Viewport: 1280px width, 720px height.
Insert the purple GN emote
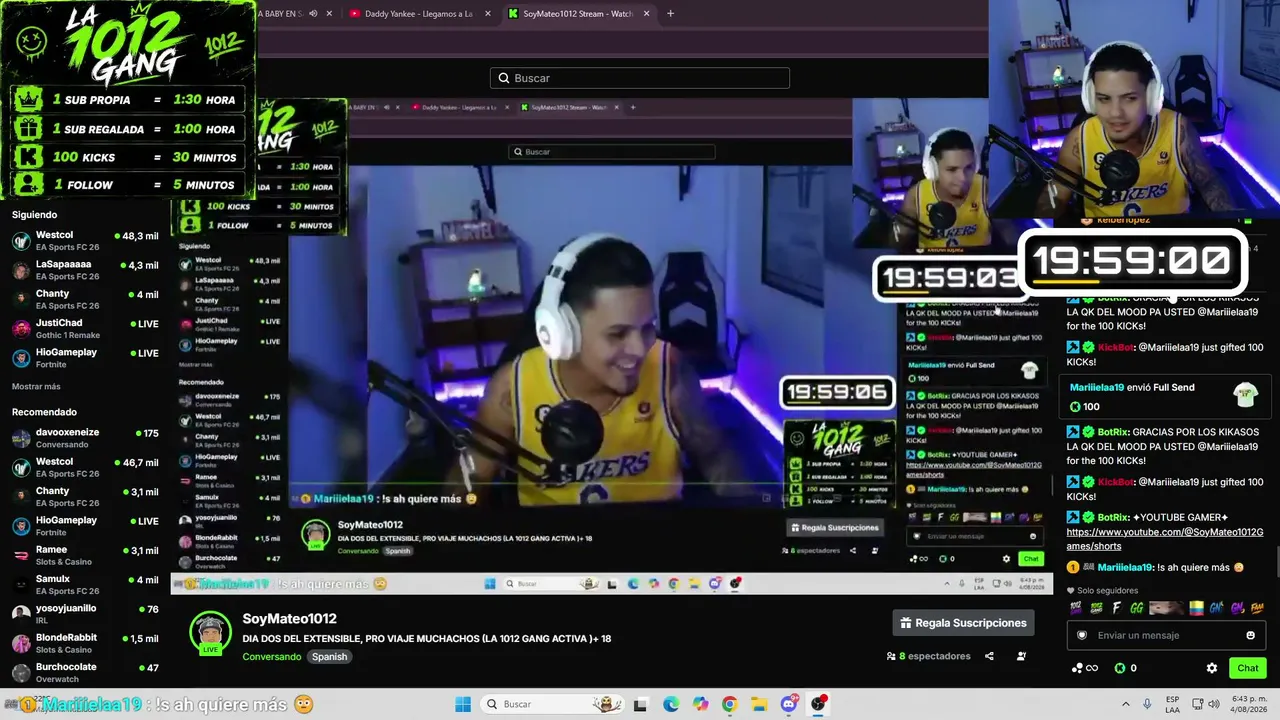pos(1237,608)
